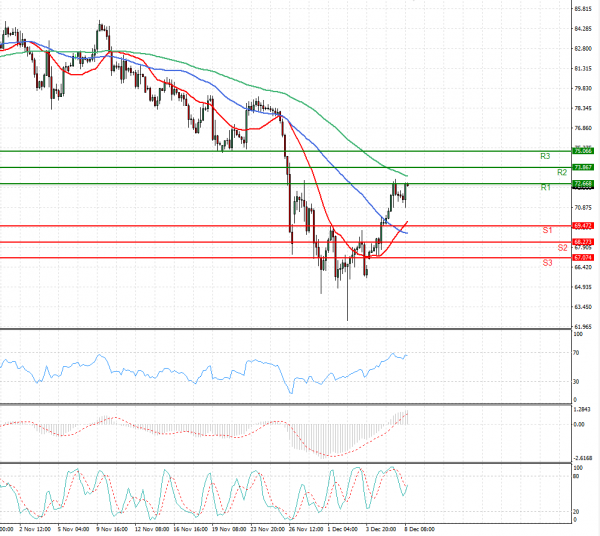
Task: Click the R1 resistance label
Action: tap(545, 187)
